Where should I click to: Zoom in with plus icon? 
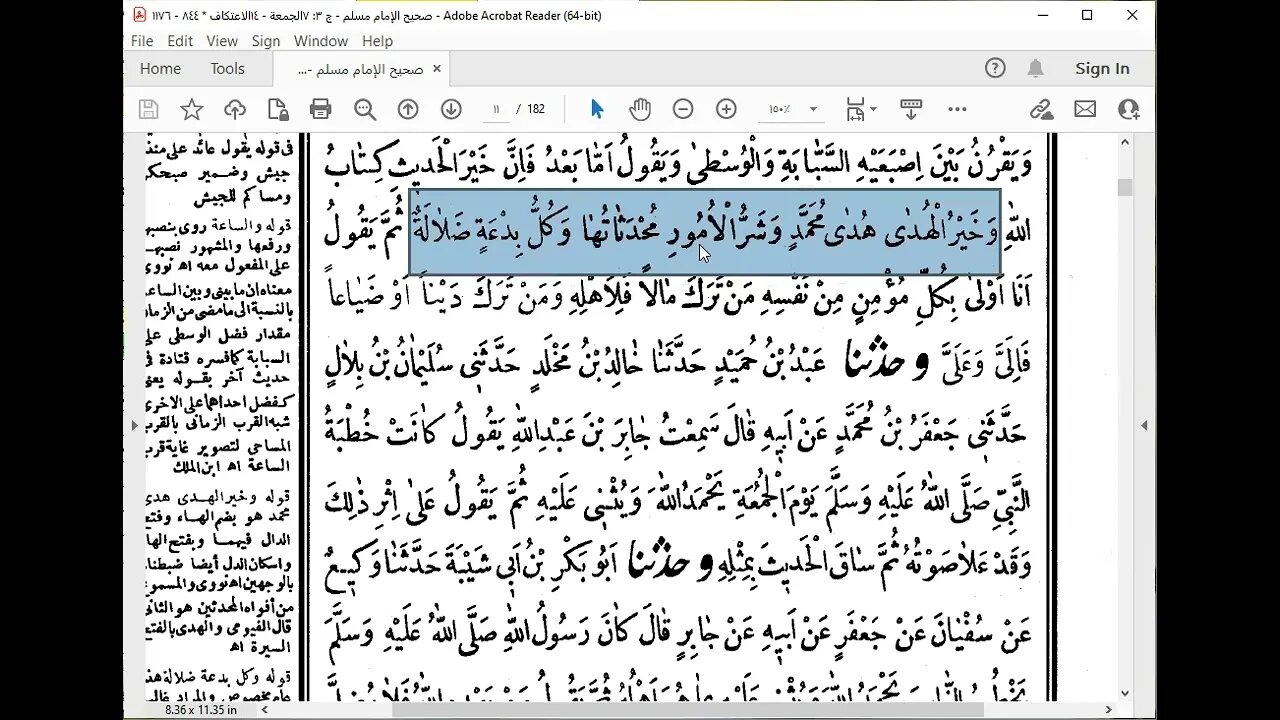(x=726, y=109)
